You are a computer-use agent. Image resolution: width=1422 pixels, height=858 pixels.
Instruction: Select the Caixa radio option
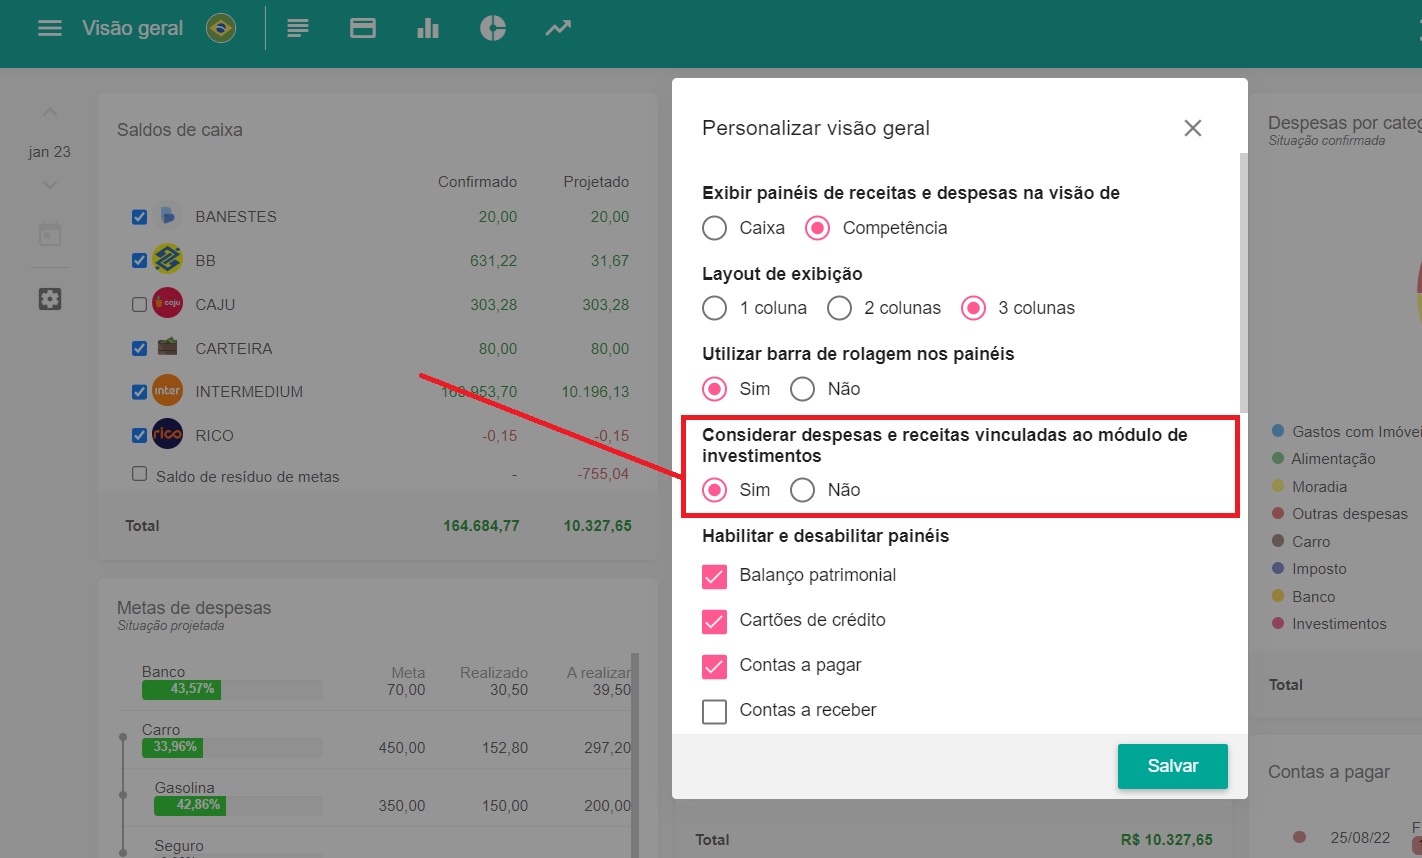pyautogui.click(x=715, y=228)
